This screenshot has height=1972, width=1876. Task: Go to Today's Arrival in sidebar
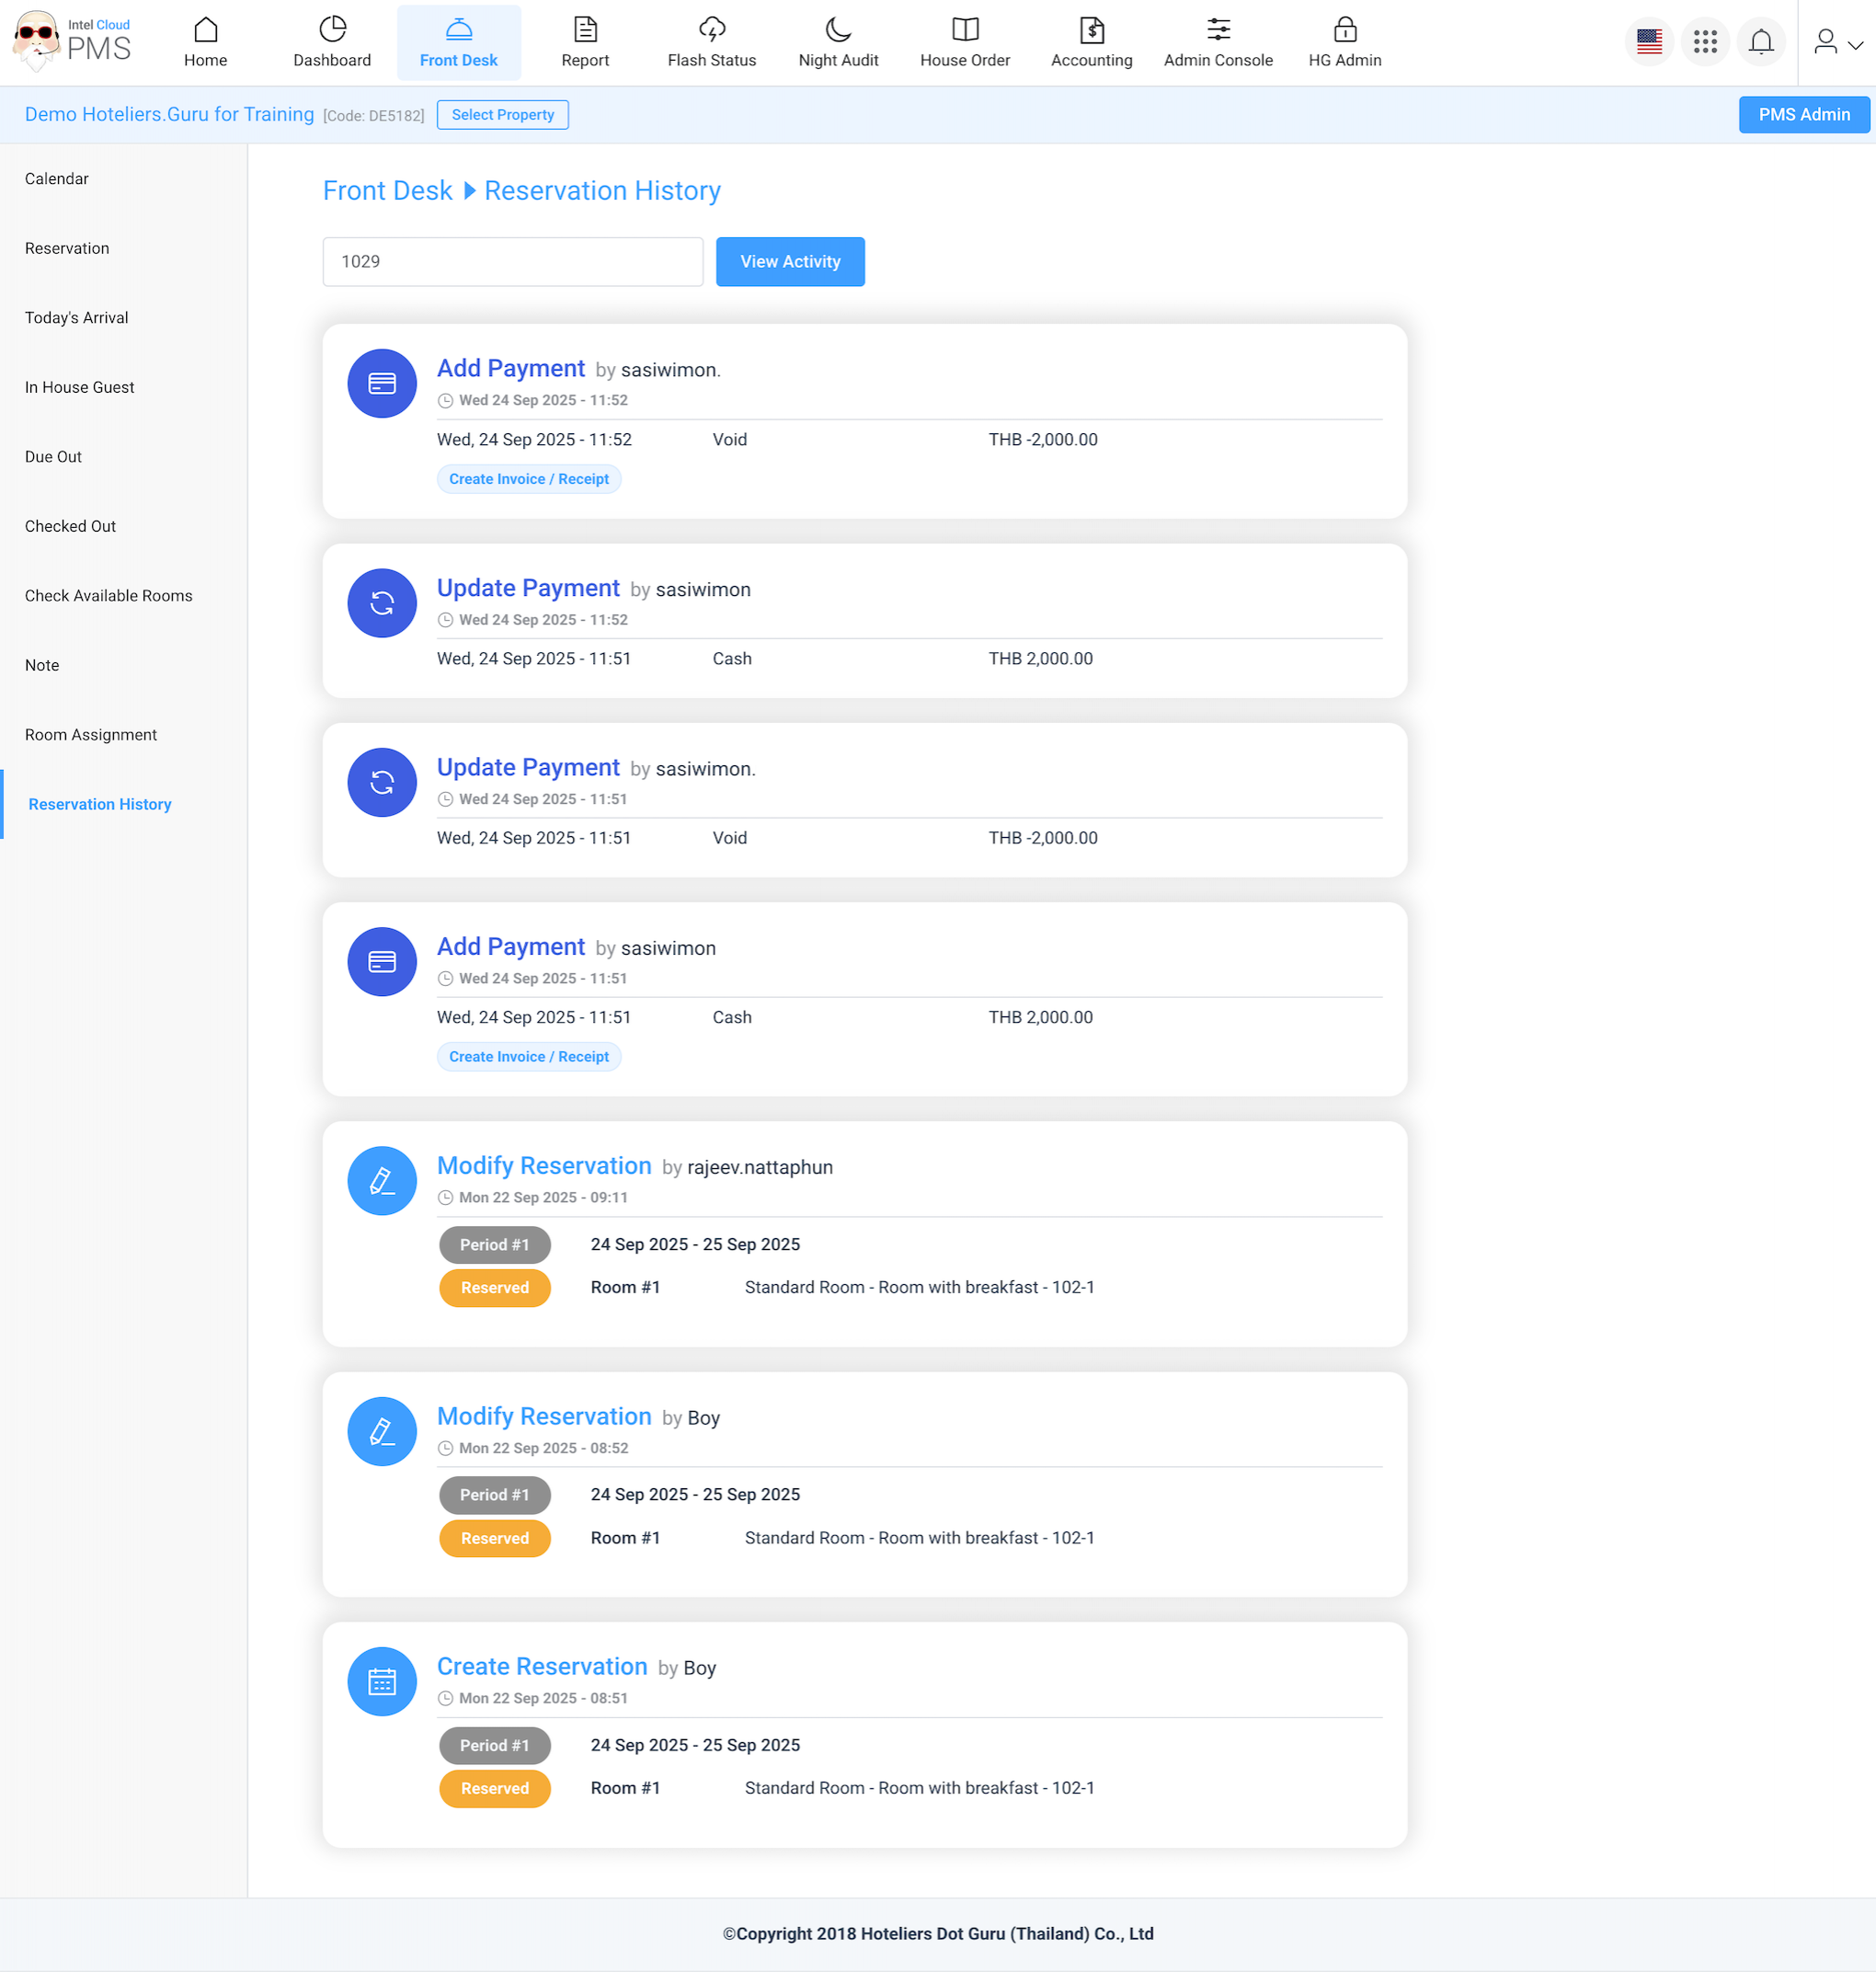coord(77,318)
